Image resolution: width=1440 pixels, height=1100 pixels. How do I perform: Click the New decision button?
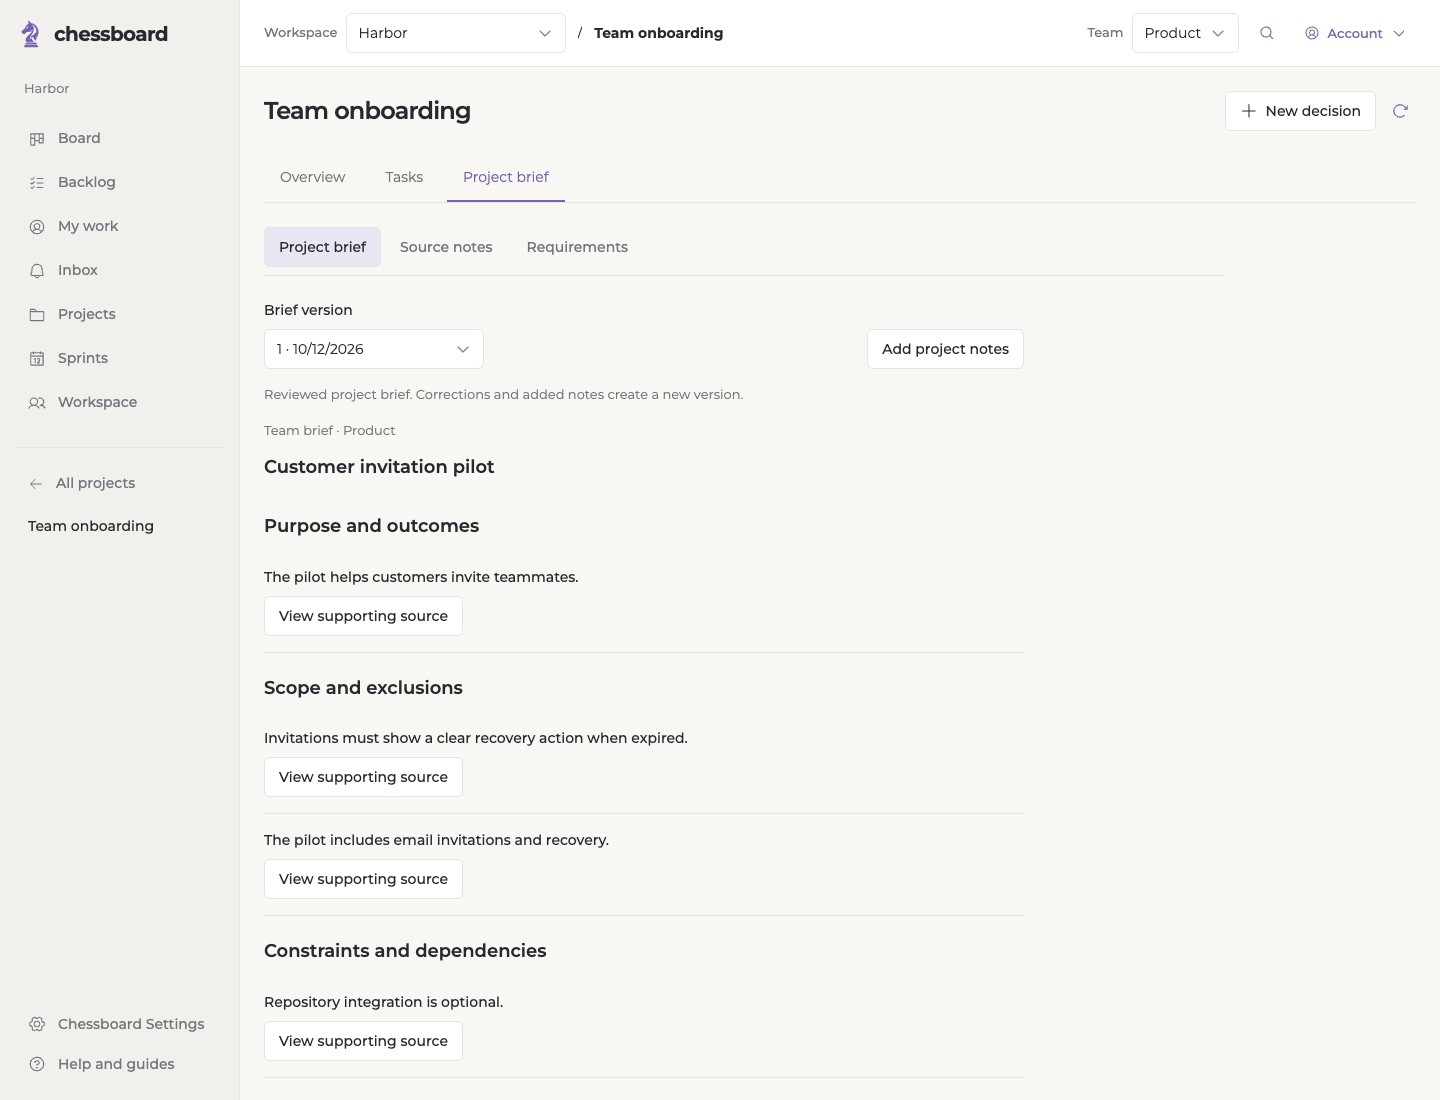click(x=1300, y=111)
